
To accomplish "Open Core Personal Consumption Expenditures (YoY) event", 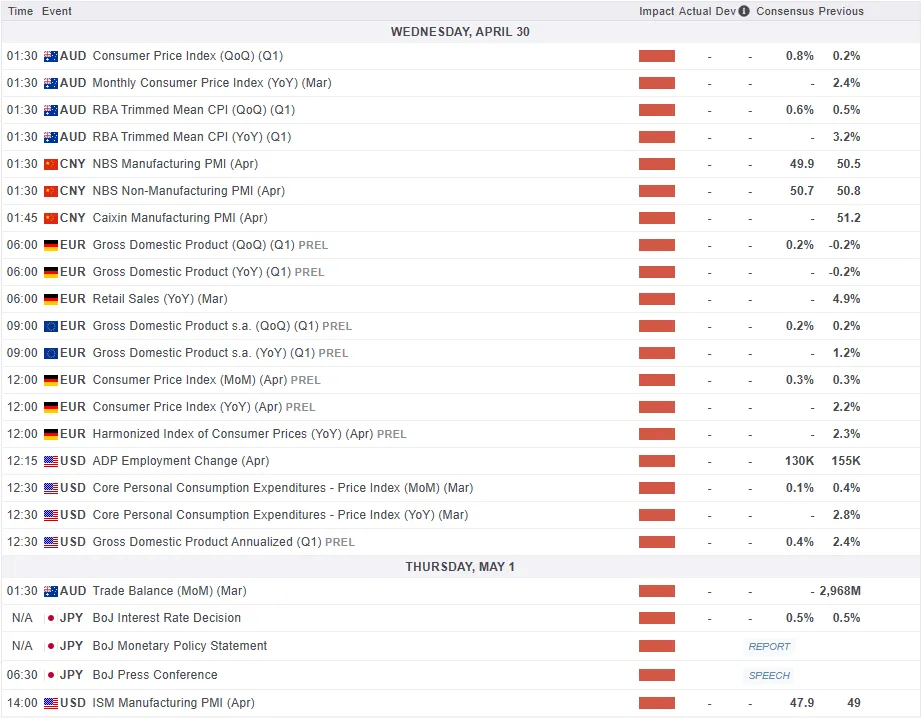I will point(280,515).
